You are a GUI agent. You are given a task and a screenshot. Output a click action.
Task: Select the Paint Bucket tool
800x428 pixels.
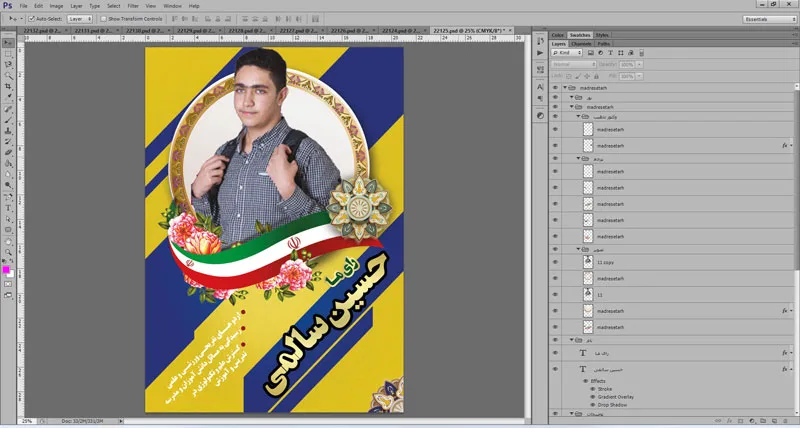click(8, 164)
